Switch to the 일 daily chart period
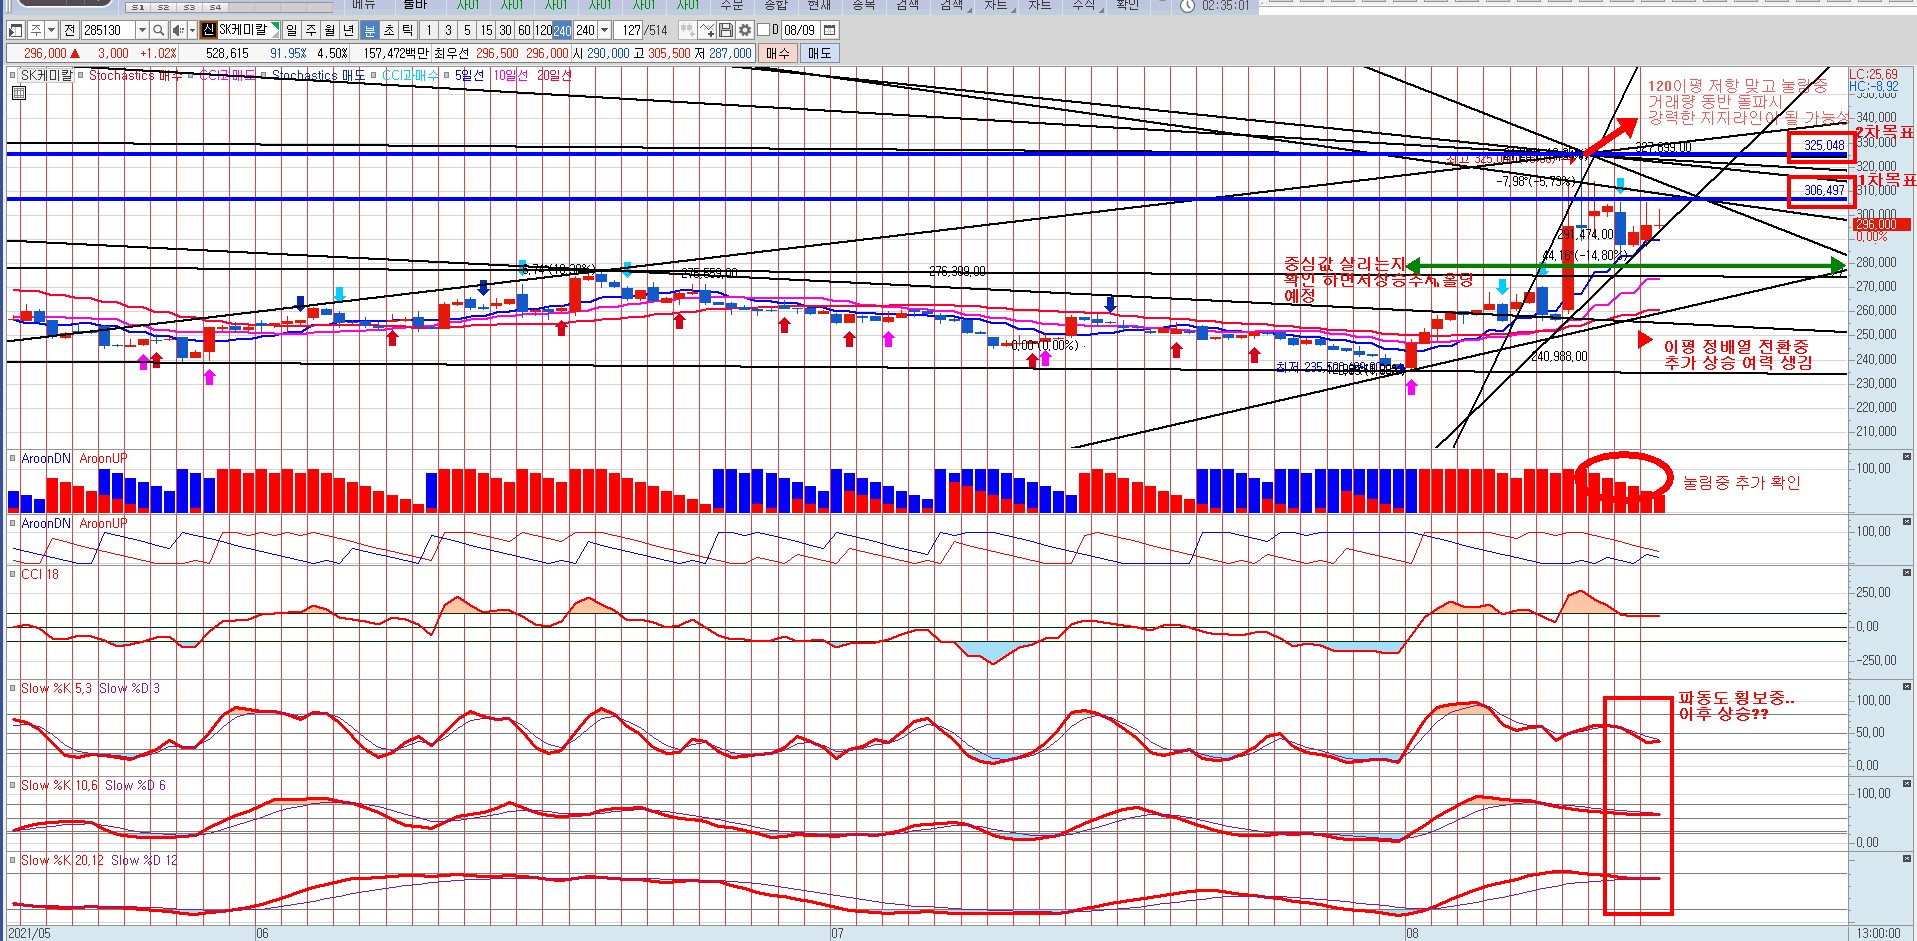Image resolution: width=1917 pixels, height=941 pixels. (x=291, y=30)
